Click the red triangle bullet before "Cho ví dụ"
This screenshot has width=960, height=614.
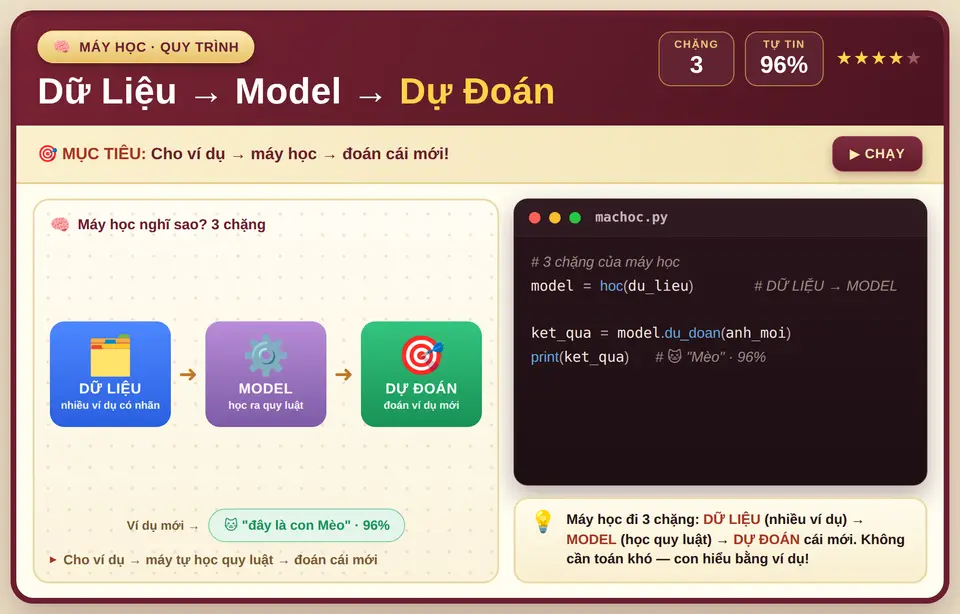pos(53,560)
